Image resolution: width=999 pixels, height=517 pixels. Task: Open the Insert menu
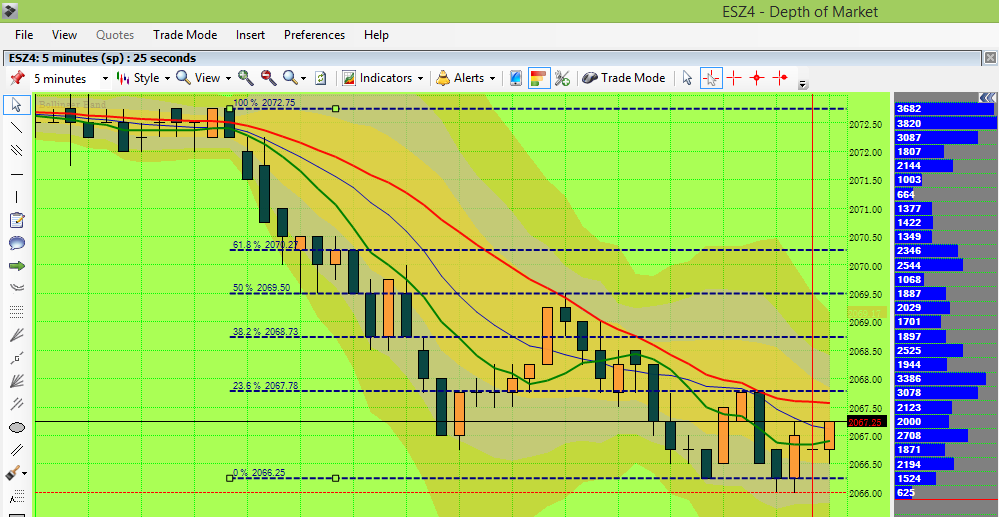250,35
